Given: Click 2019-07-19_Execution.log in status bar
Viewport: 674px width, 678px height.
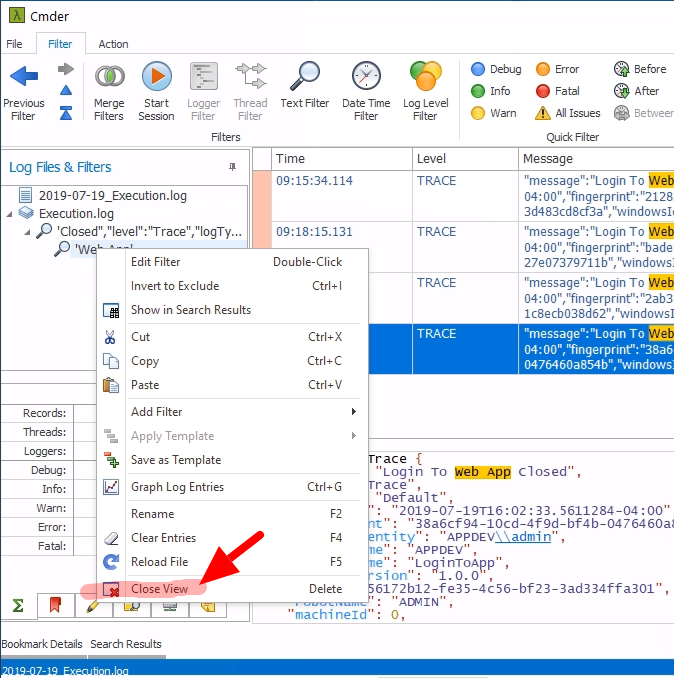Looking at the screenshot, I should tap(65, 671).
